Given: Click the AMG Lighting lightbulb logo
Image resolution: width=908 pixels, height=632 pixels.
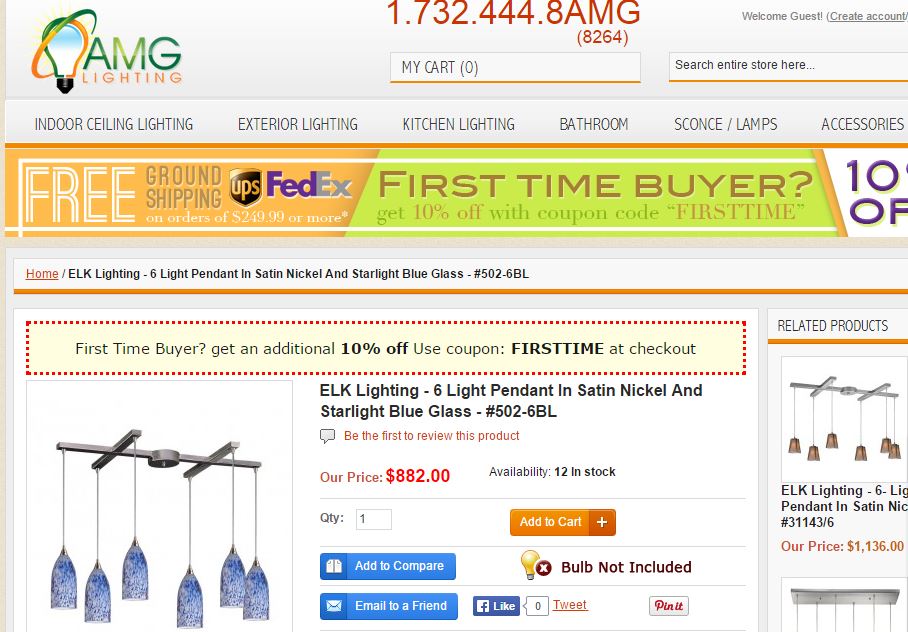Looking at the screenshot, I should [x=106, y=51].
